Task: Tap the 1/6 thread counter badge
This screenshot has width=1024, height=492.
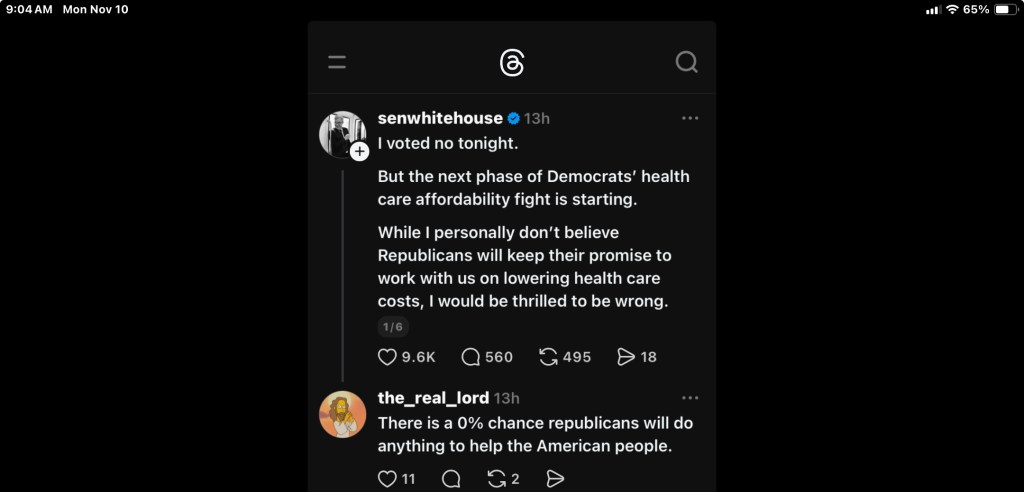Action: click(393, 327)
